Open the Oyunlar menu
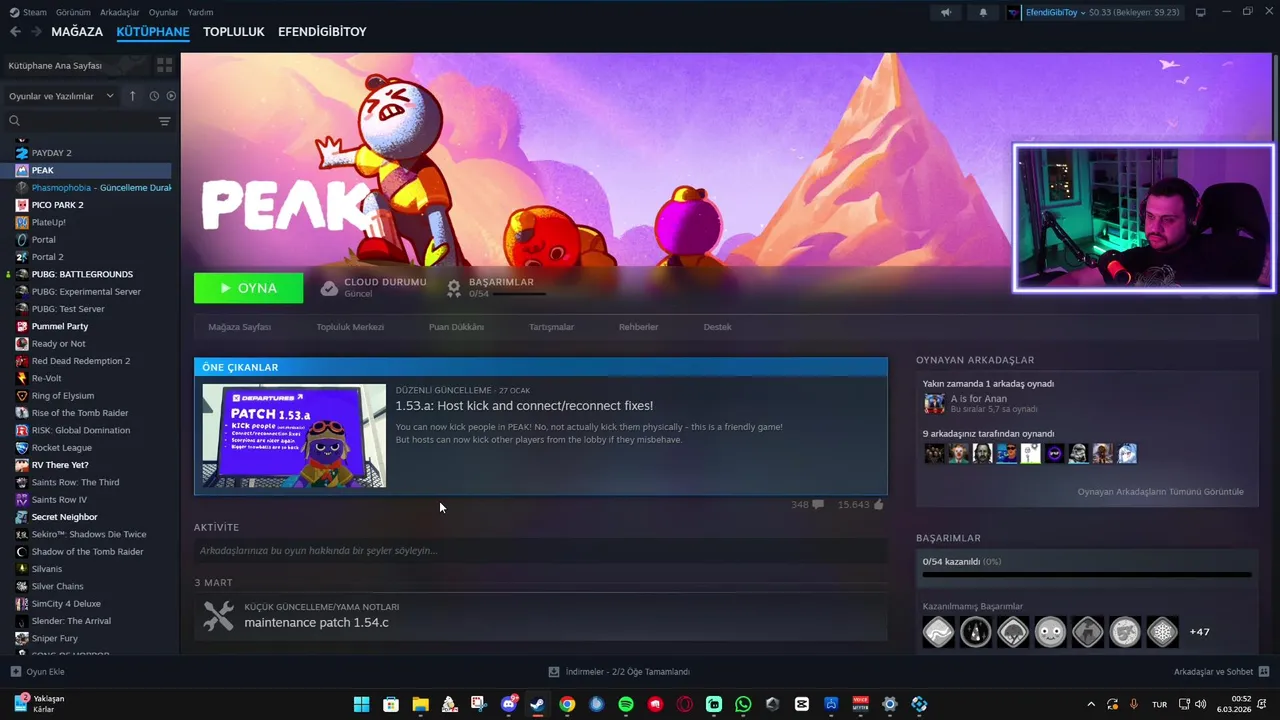The image size is (1280, 720). coord(164,12)
